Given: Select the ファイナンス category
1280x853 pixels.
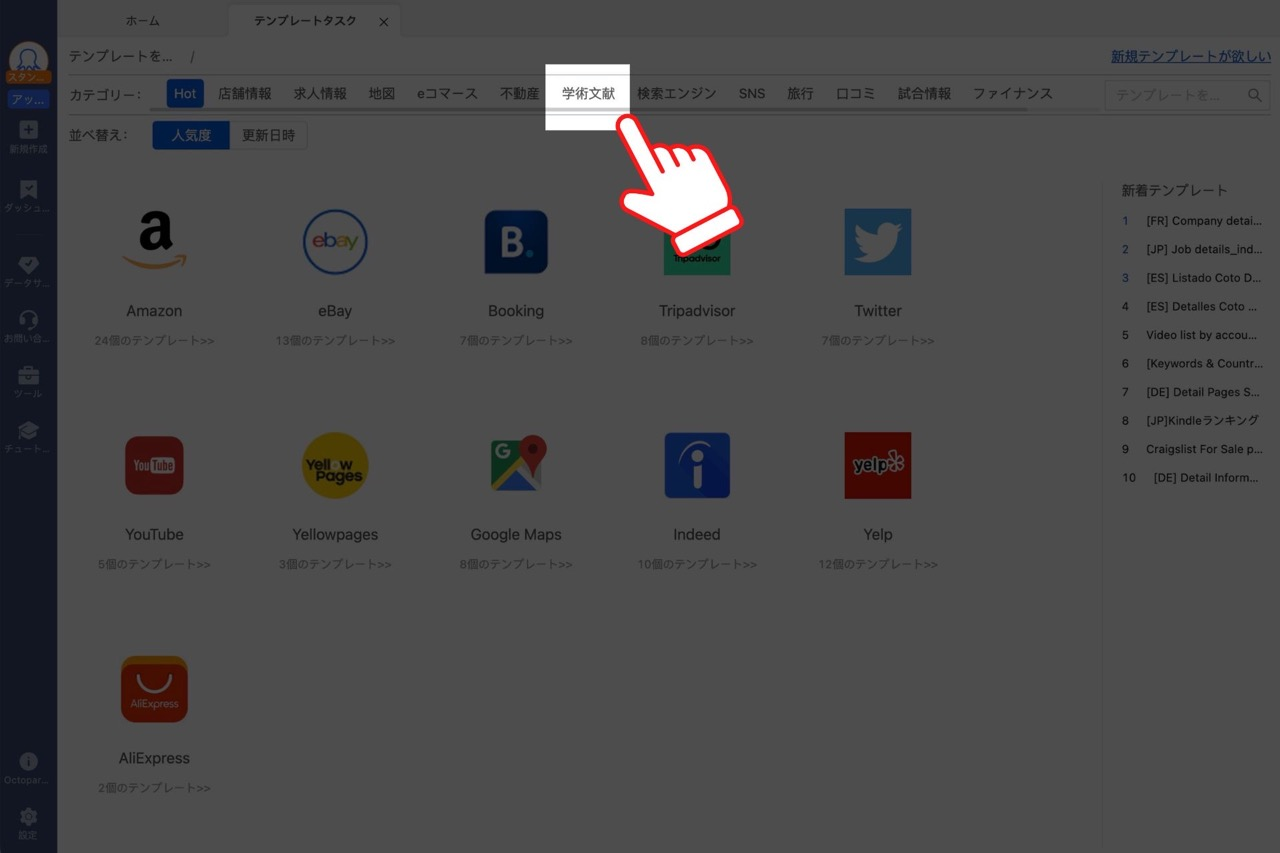Looking at the screenshot, I should [x=1013, y=94].
